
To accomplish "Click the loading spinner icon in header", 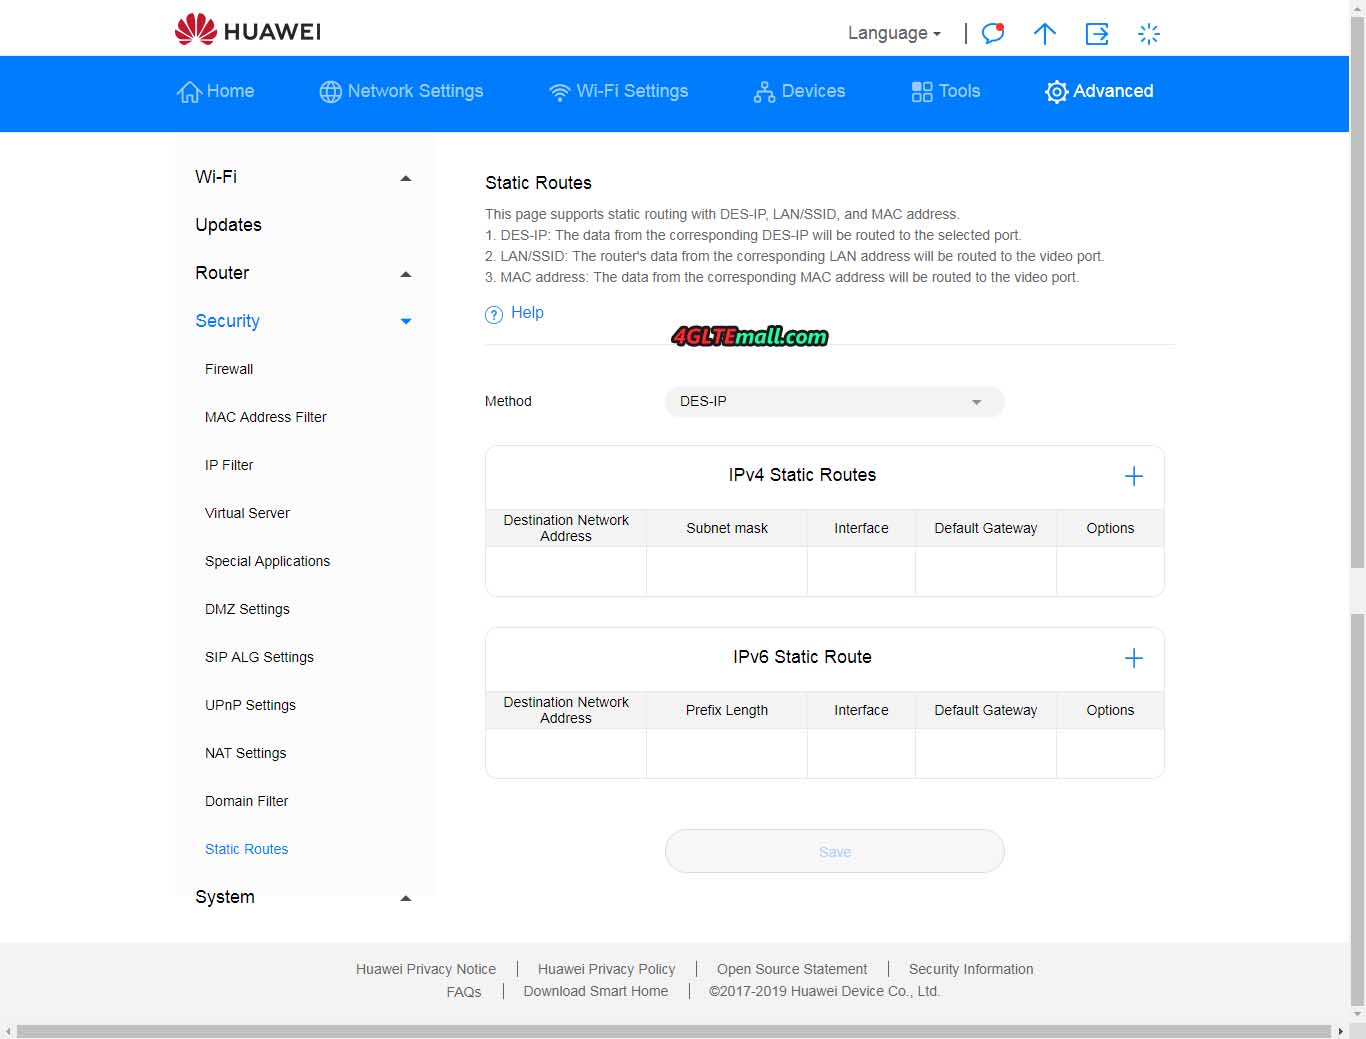I will (1149, 34).
